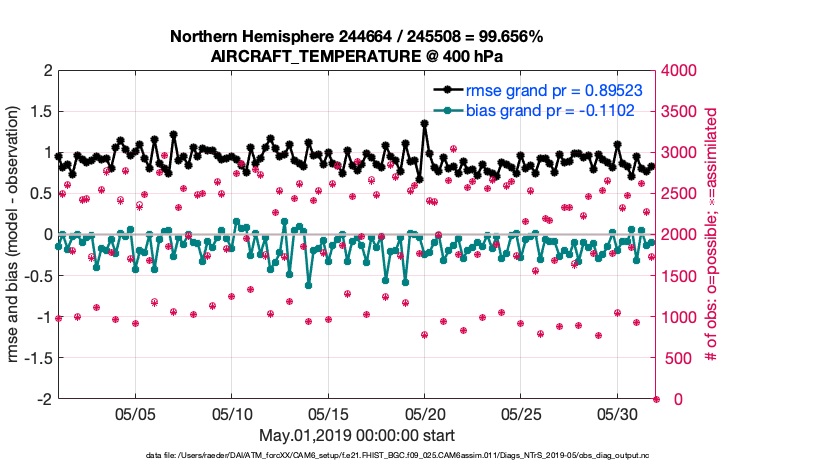830x470 pixels.
Task: Click the 05/20 x-axis tick label
Action: point(425,413)
